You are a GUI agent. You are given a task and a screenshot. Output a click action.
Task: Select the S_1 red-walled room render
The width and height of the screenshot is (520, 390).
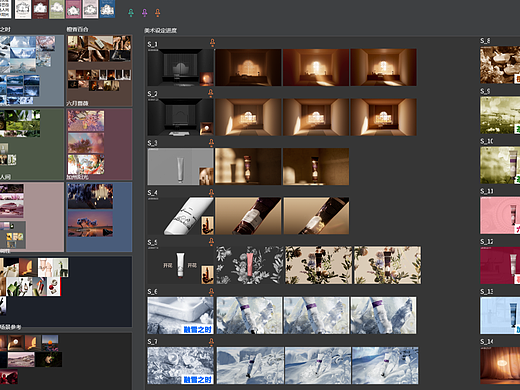[x=316, y=67]
